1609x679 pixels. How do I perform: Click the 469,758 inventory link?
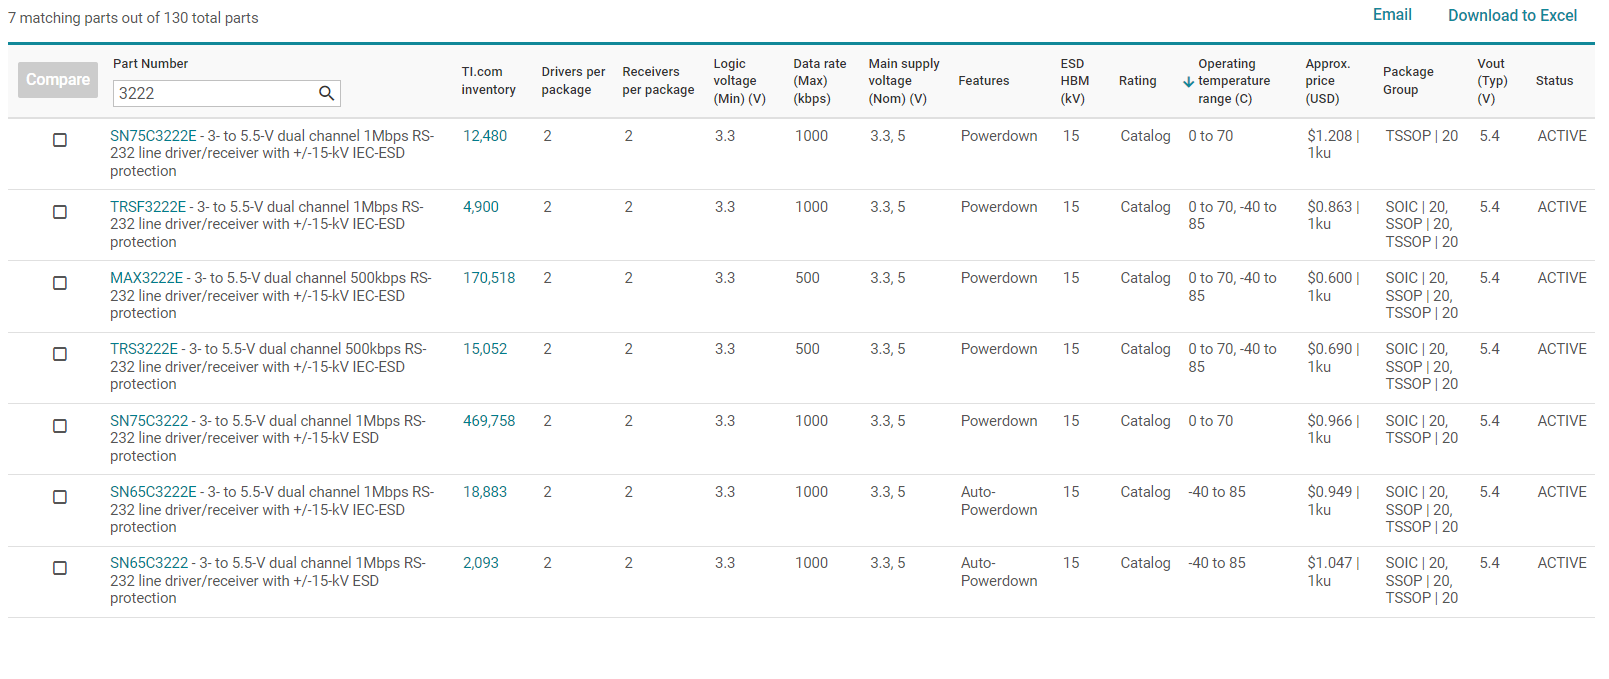[x=489, y=421]
